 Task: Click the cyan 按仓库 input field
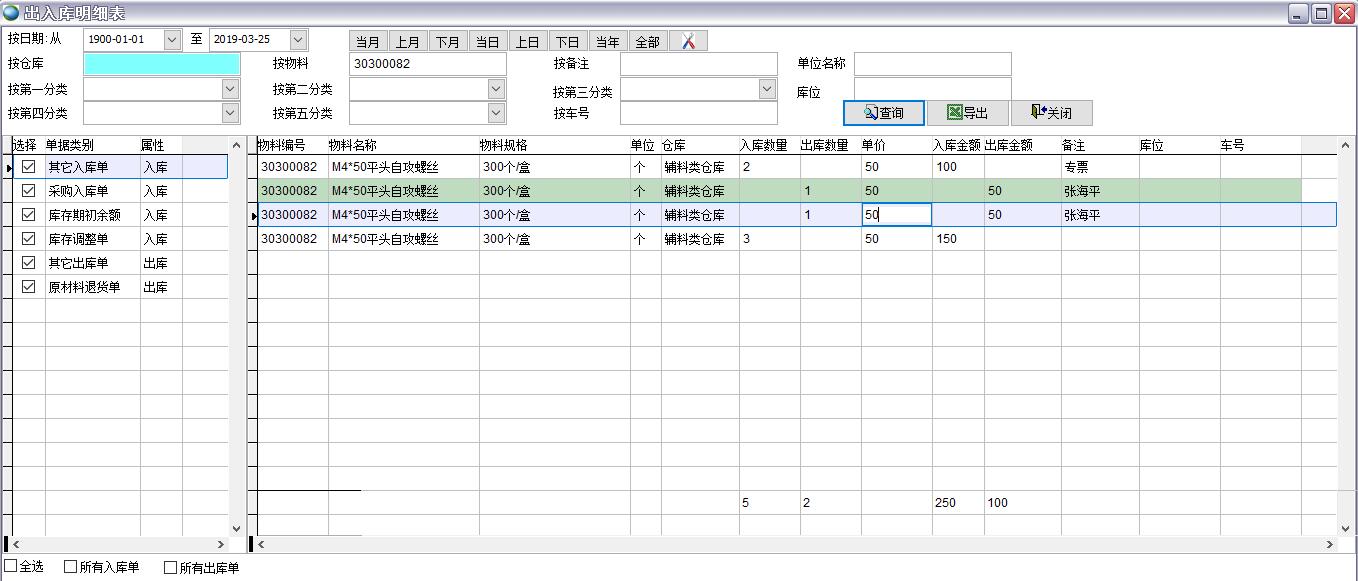pos(162,64)
